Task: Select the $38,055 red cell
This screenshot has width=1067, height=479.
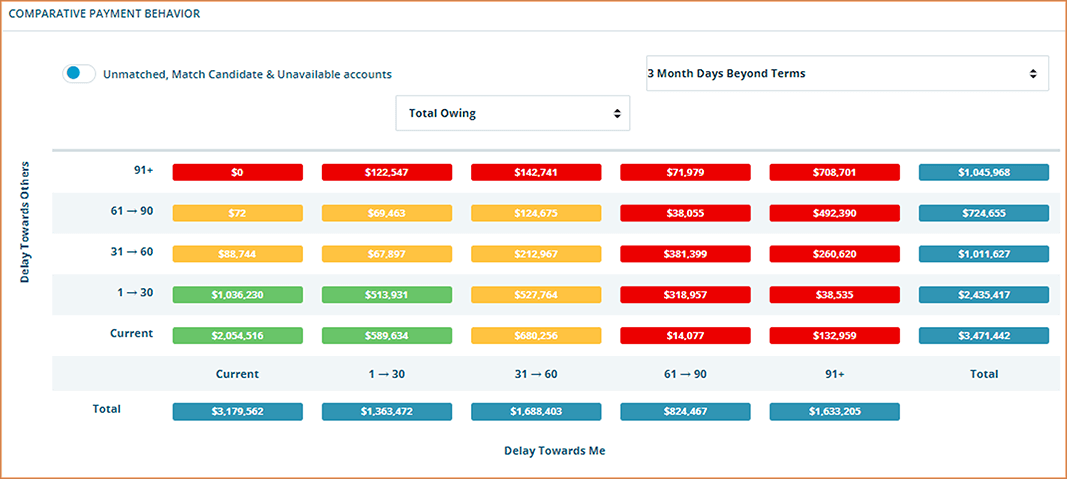Action: pos(685,213)
